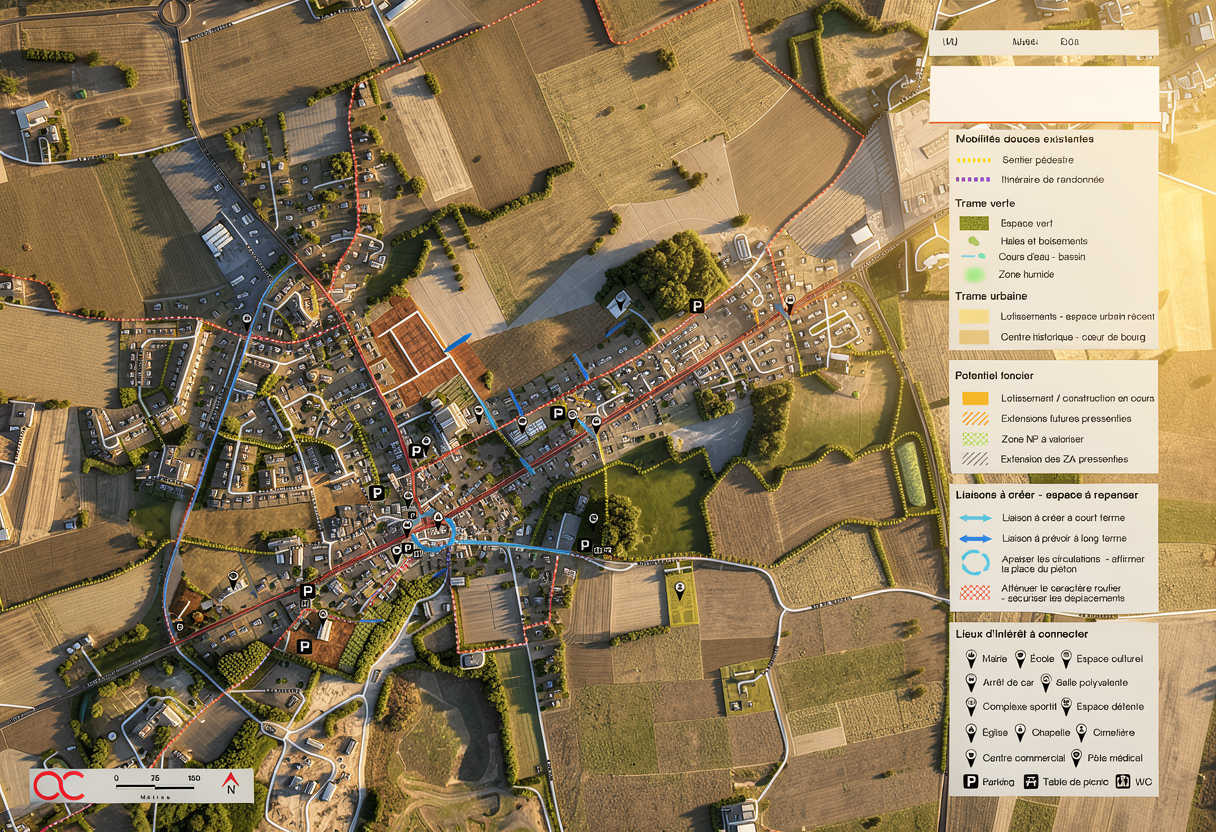The image size is (1216, 832).
Task: Select the Table de picnic legend icon
Action: tap(1031, 781)
